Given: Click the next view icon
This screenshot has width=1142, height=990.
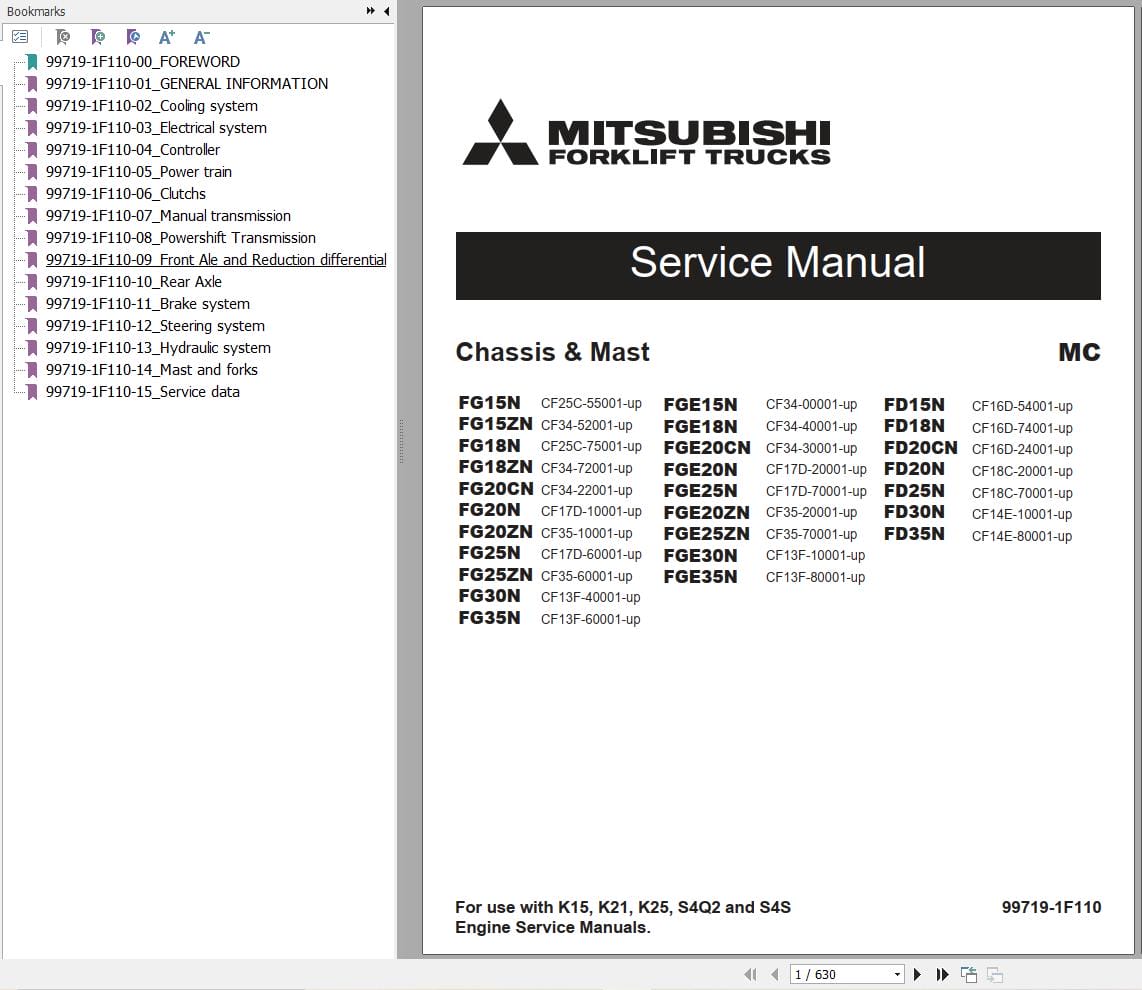Looking at the screenshot, I should point(995,974).
